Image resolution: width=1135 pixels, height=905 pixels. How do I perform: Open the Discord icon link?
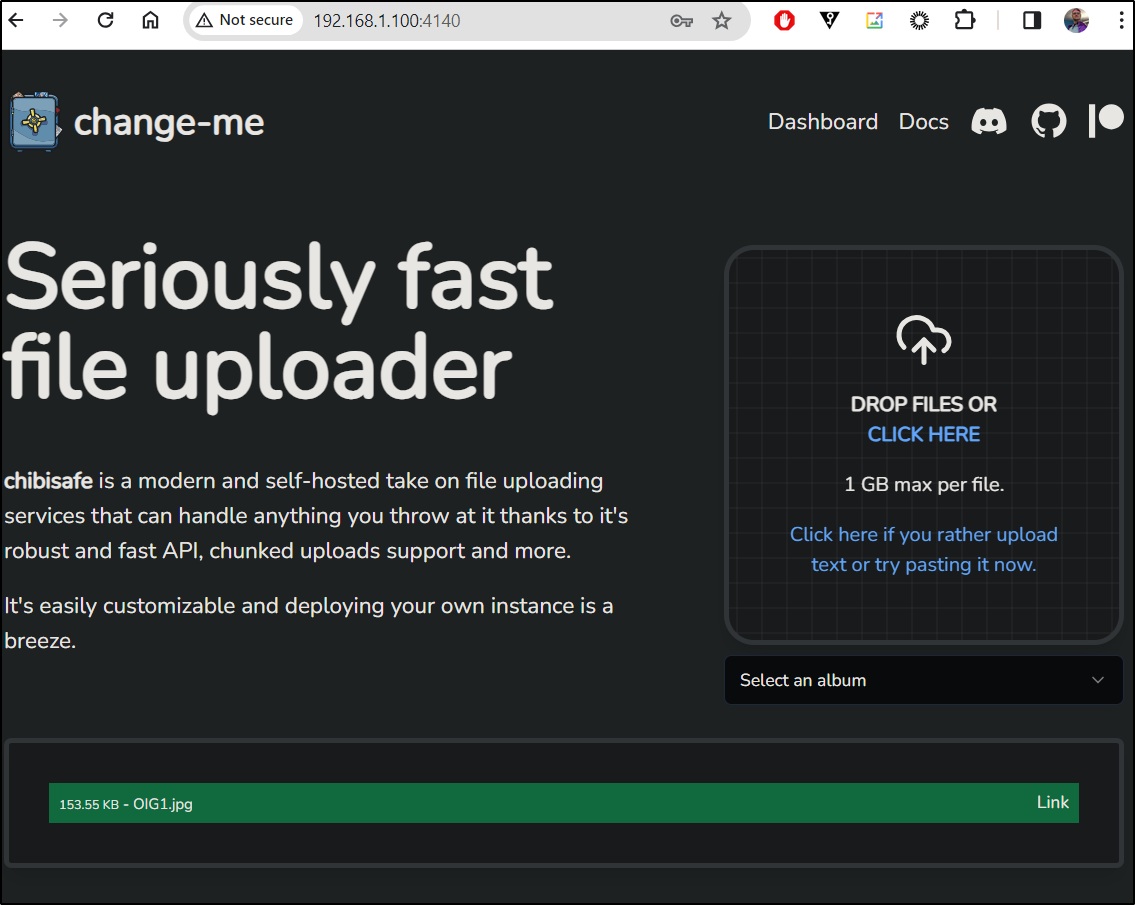989,121
